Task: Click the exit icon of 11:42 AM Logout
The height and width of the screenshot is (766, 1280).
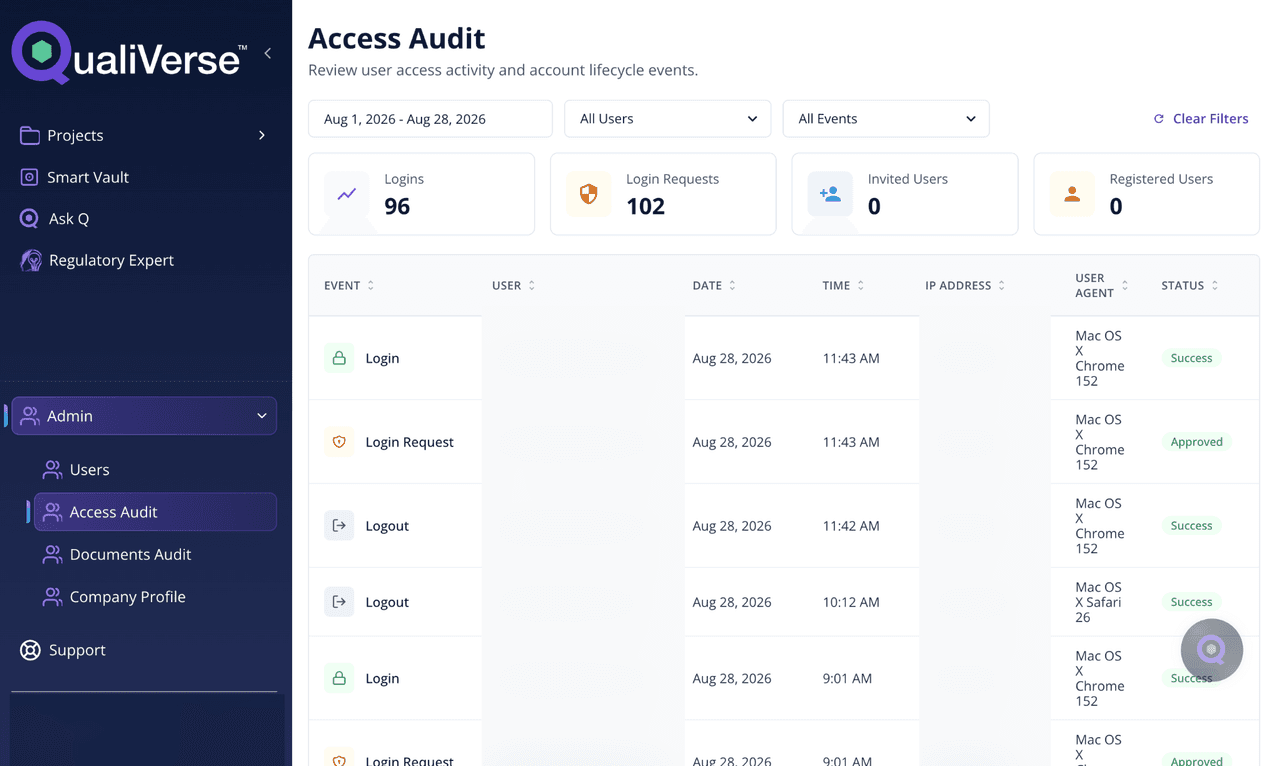Action: [339, 526]
